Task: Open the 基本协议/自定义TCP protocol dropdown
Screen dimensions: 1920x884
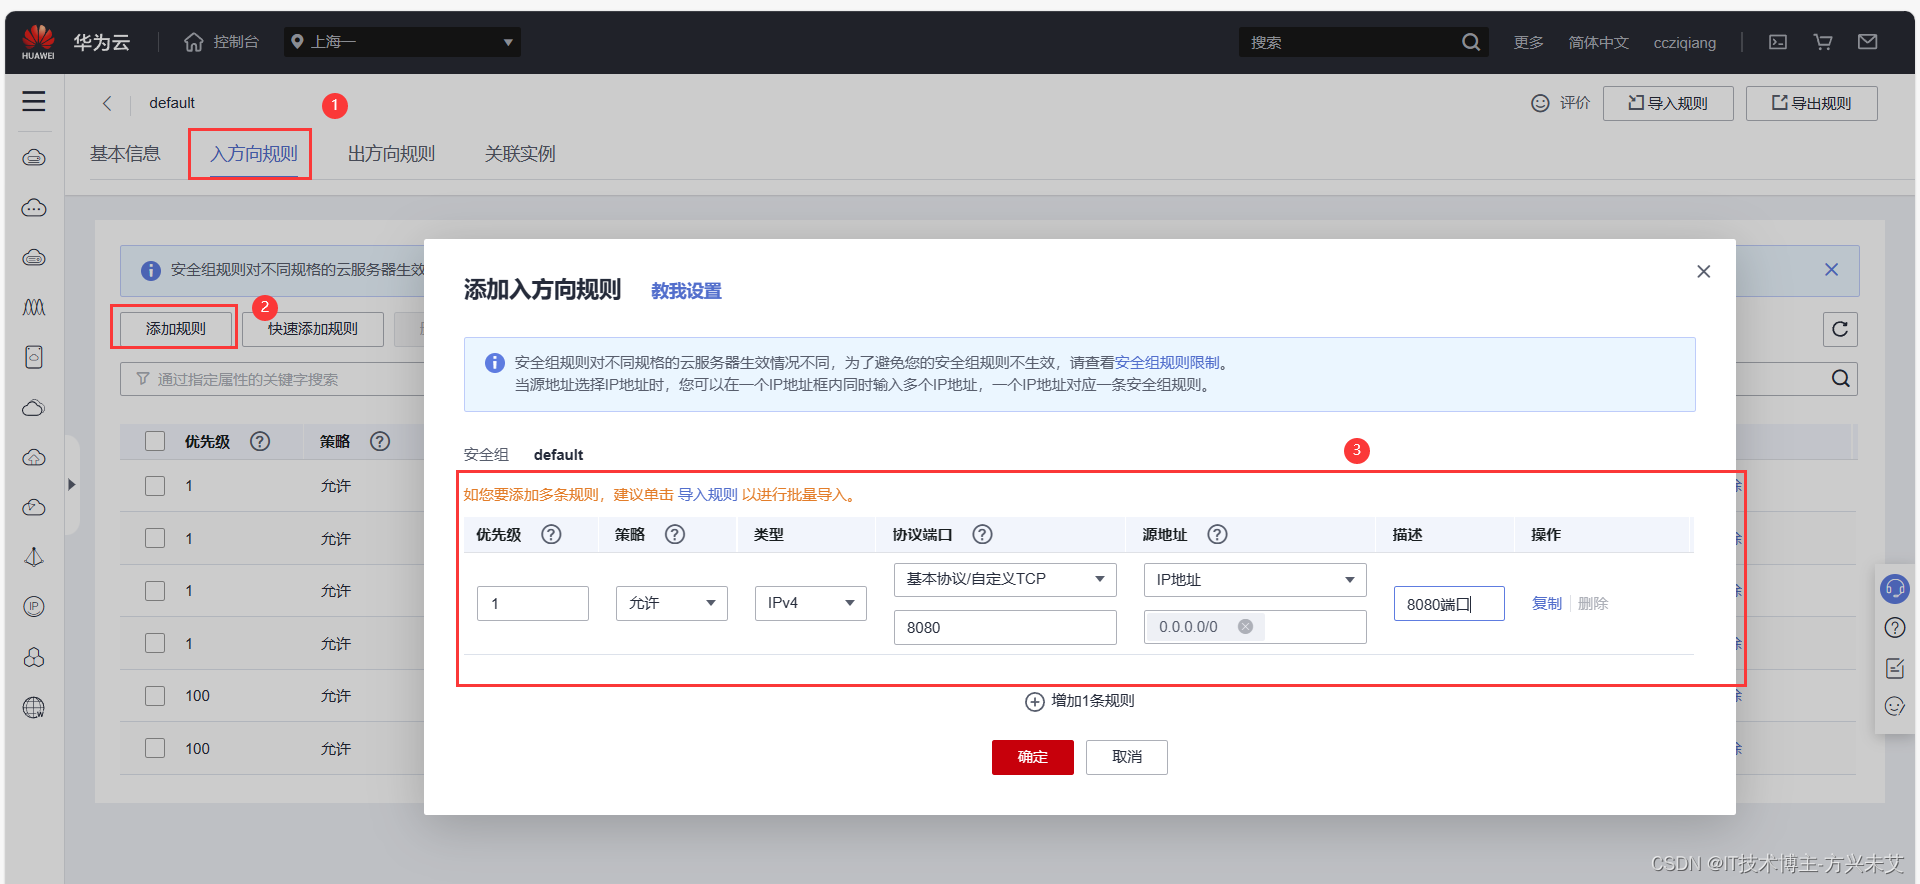Action: 1005,579
